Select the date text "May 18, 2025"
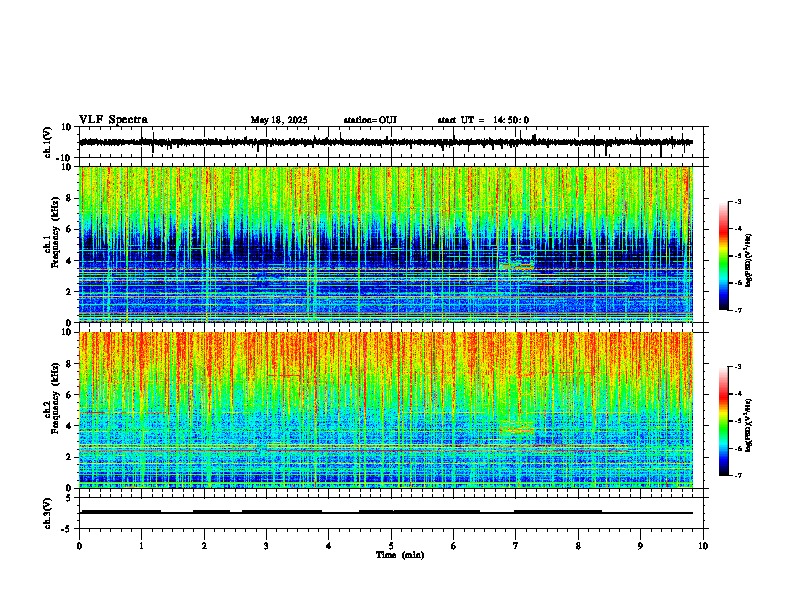Image resolution: width=792 pixels, height=612 pixels. tap(279, 120)
